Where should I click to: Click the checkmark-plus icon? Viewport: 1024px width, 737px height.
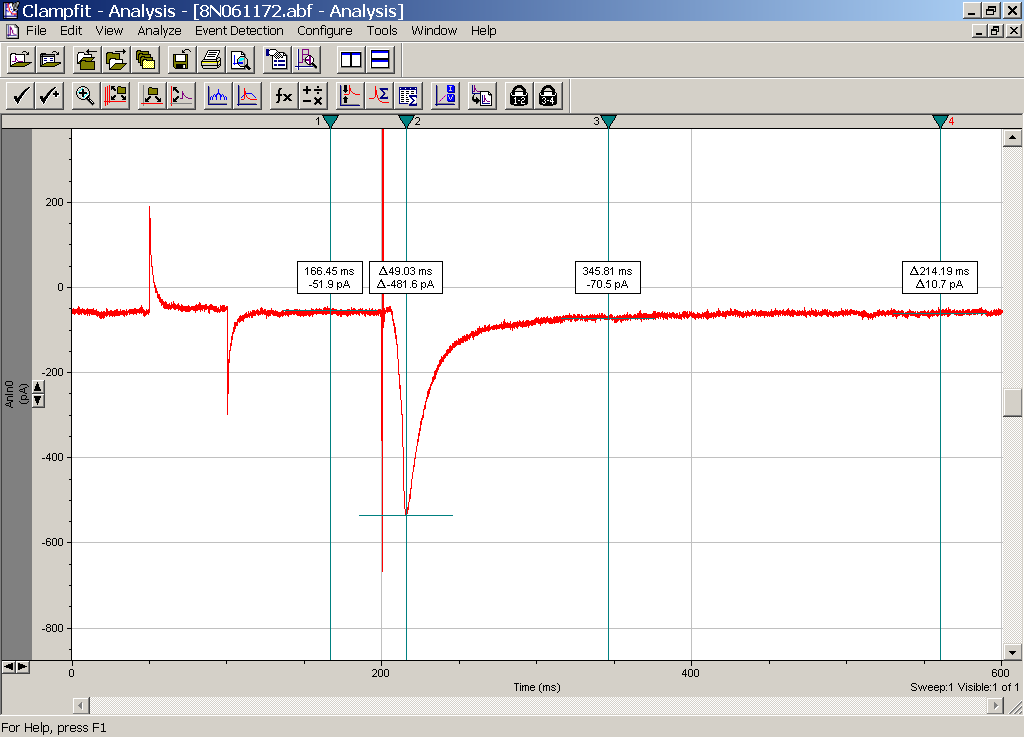pyautogui.click(x=50, y=96)
